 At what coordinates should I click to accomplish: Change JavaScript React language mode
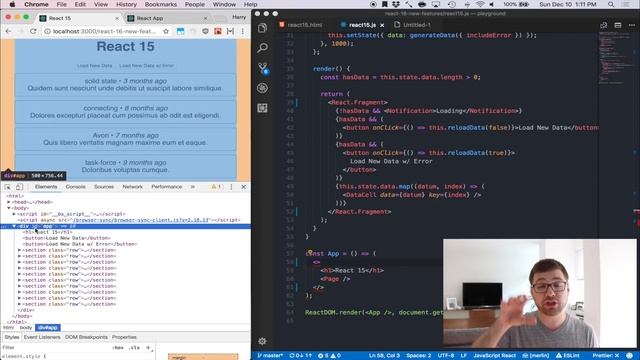[x=494, y=356]
